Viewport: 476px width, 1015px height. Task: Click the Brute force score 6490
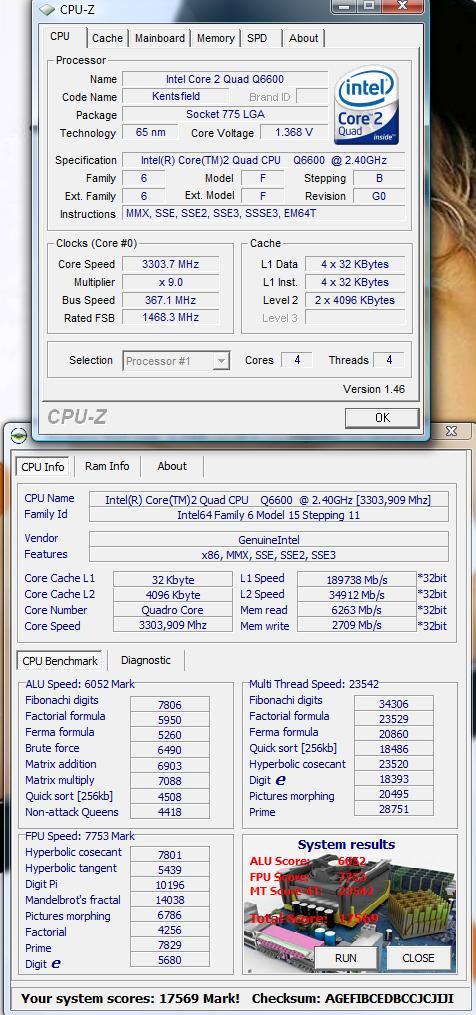170,750
